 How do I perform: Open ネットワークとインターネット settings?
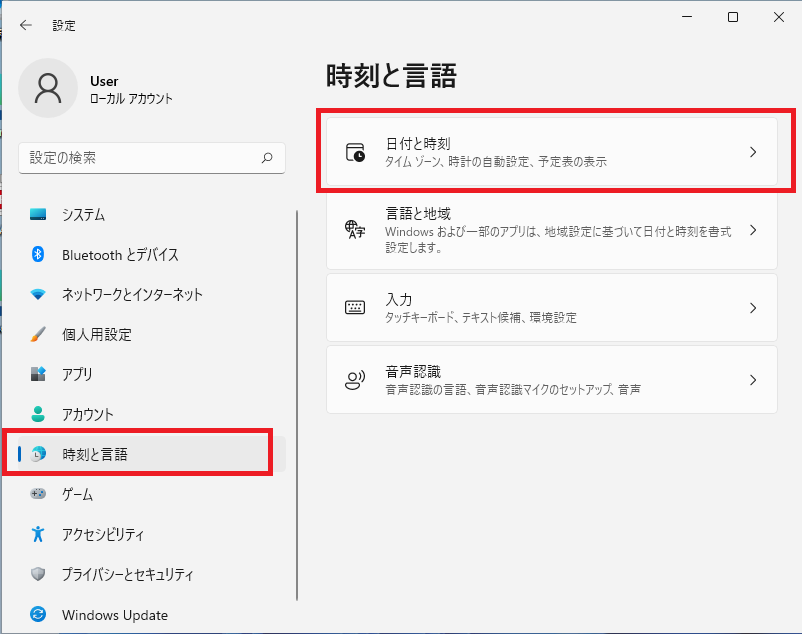(151, 295)
